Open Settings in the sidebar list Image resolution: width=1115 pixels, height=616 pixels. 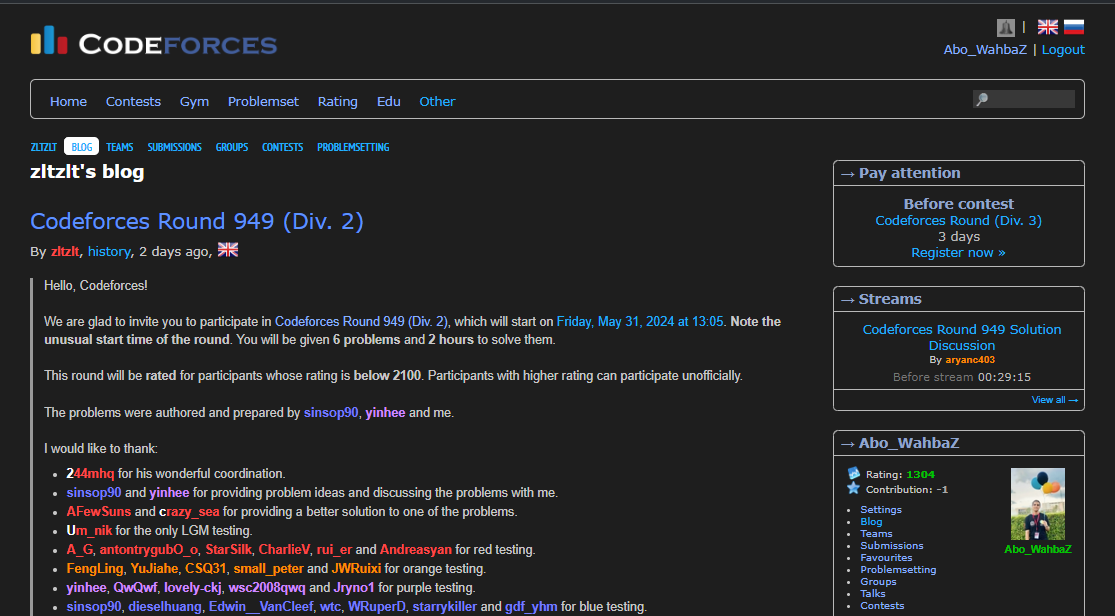881,509
